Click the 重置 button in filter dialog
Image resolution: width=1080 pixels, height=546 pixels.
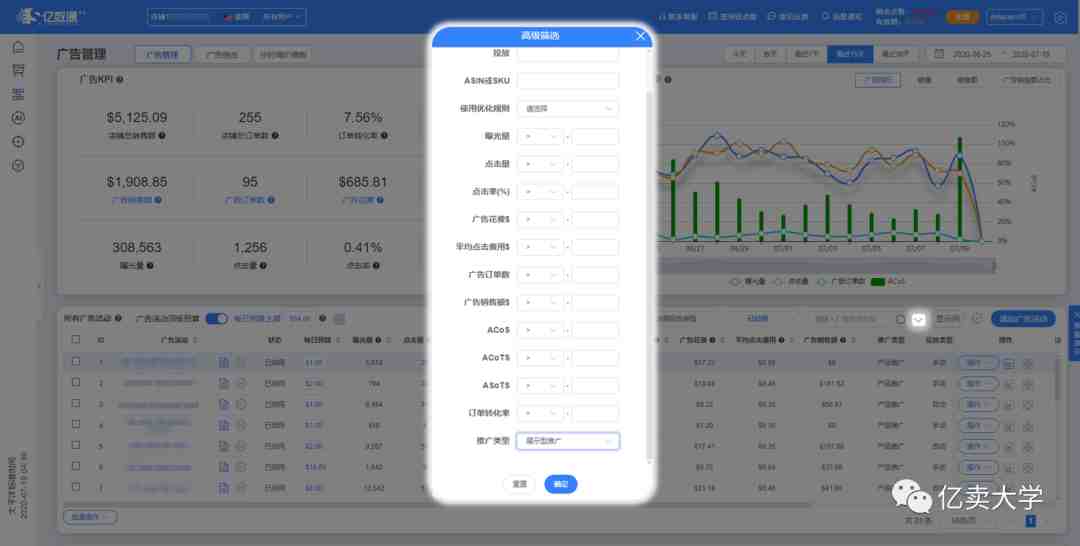click(519, 484)
